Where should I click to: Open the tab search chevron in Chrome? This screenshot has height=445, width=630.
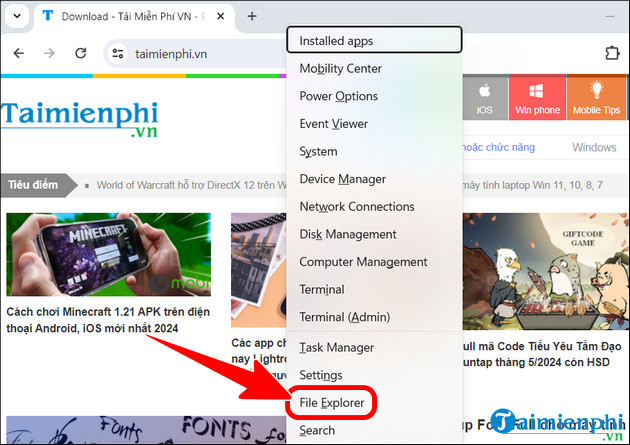tap(13, 16)
